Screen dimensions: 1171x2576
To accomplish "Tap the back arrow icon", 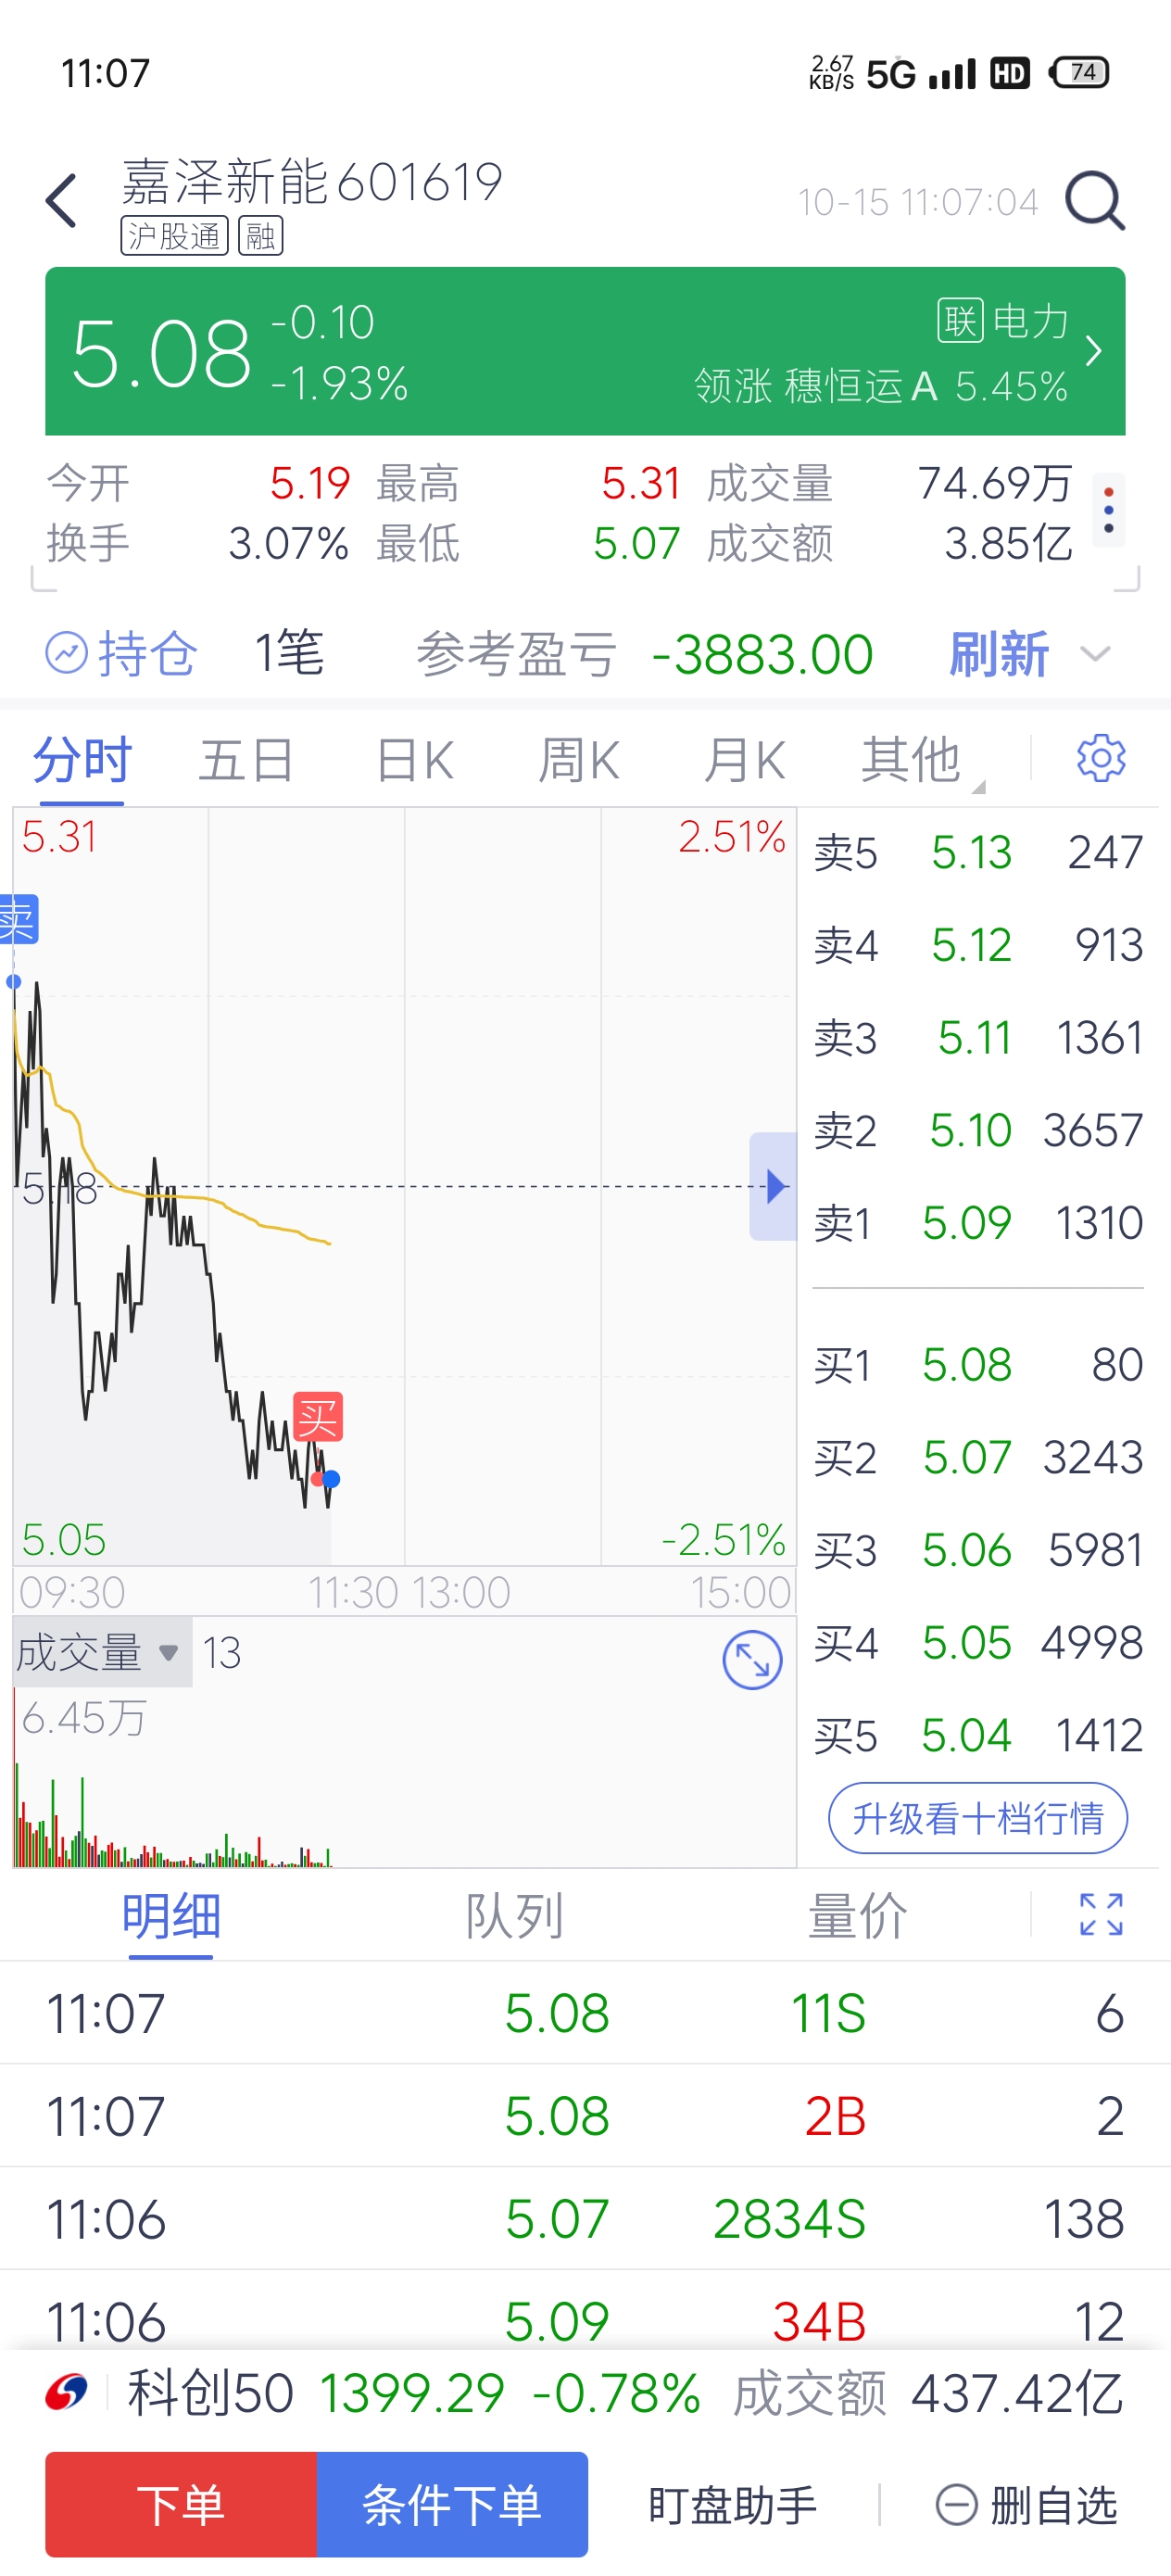I will pos(62,200).
